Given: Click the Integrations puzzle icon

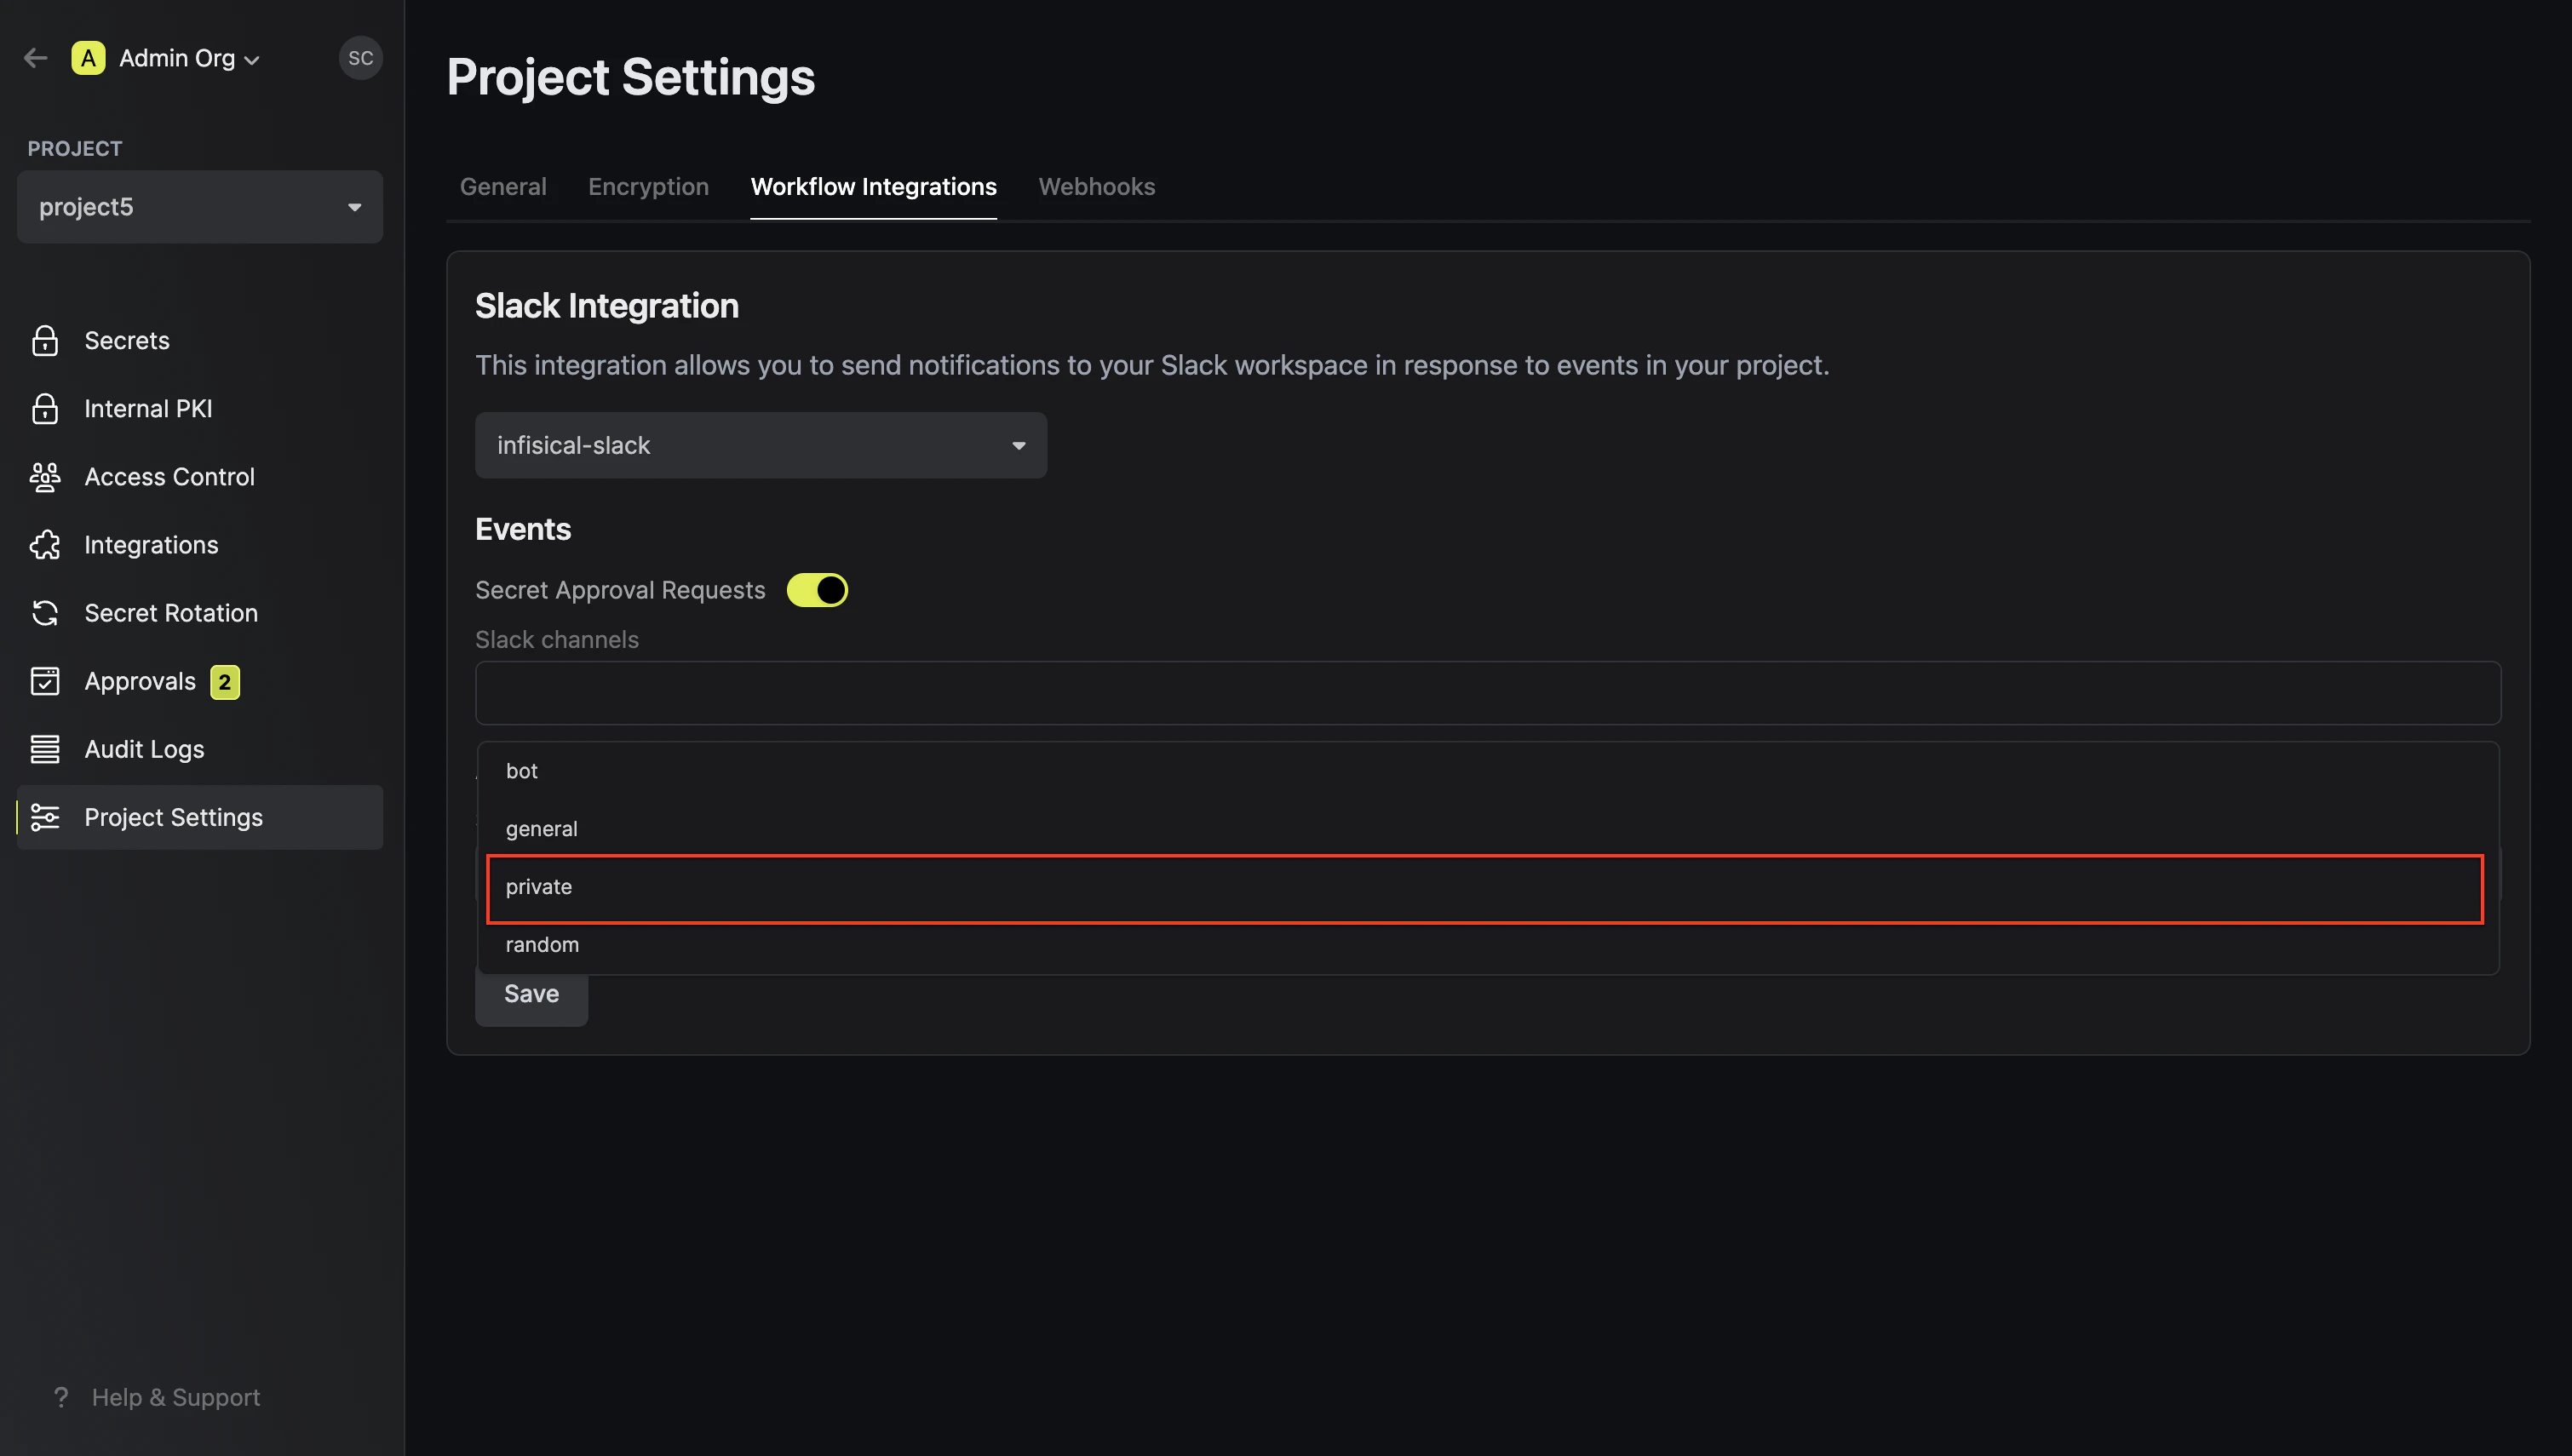Looking at the screenshot, I should 45,545.
